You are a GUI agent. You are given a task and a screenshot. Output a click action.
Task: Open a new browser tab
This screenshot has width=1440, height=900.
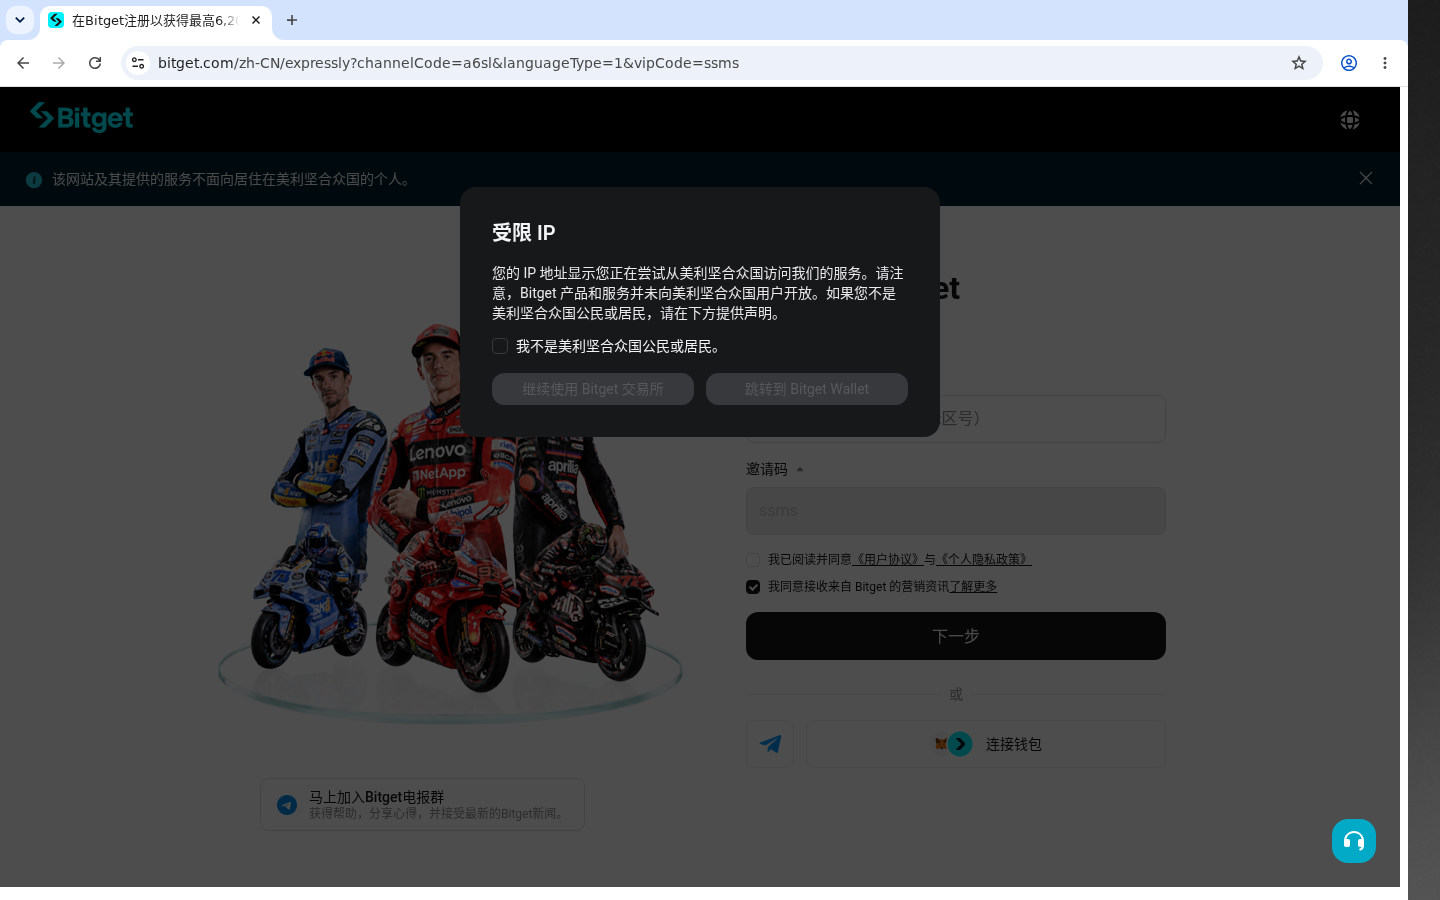tap(292, 20)
